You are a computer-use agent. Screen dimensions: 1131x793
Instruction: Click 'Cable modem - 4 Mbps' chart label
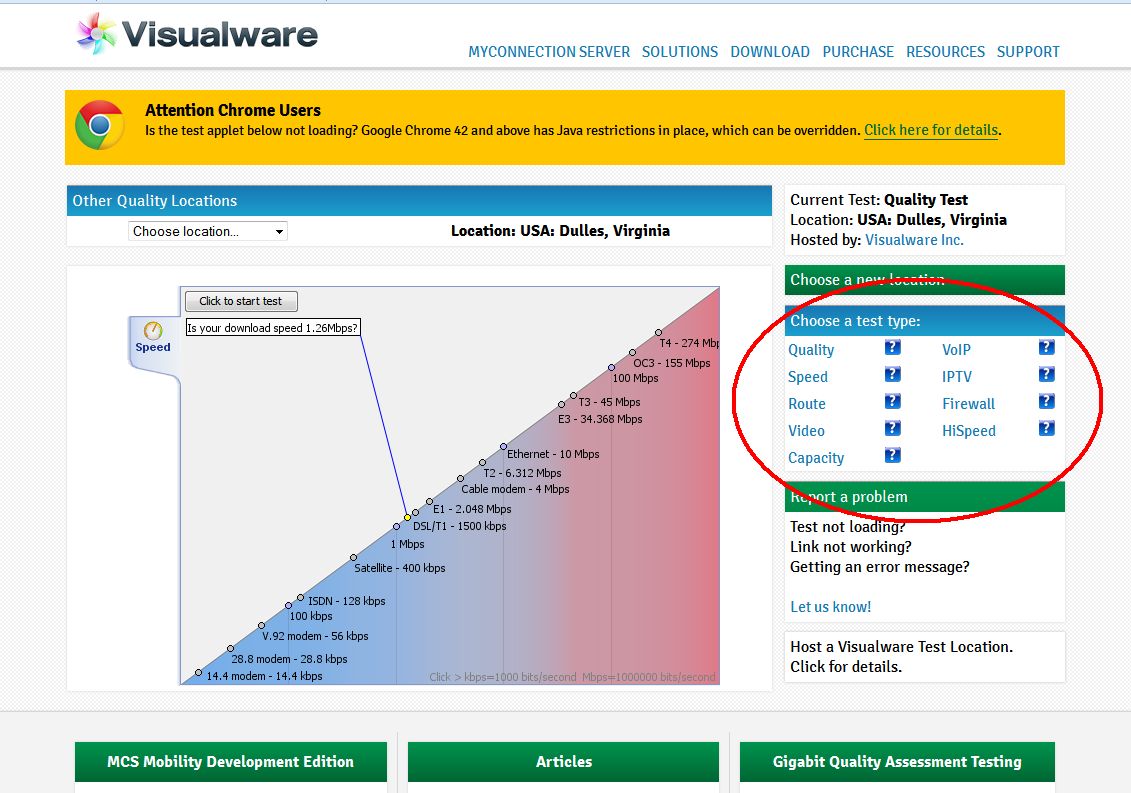click(x=515, y=489)
